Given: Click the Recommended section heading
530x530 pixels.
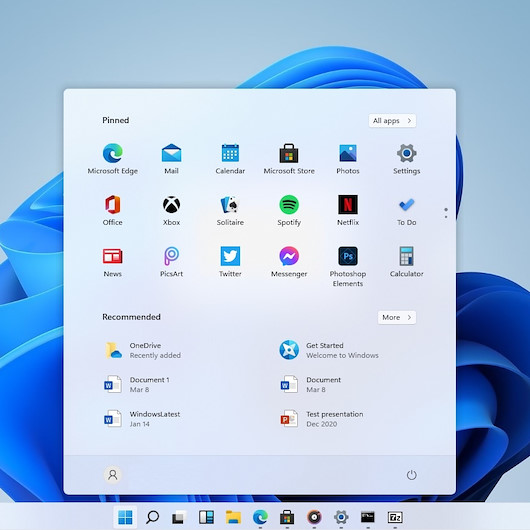Looking at the screenshot, I should (131, 317).
